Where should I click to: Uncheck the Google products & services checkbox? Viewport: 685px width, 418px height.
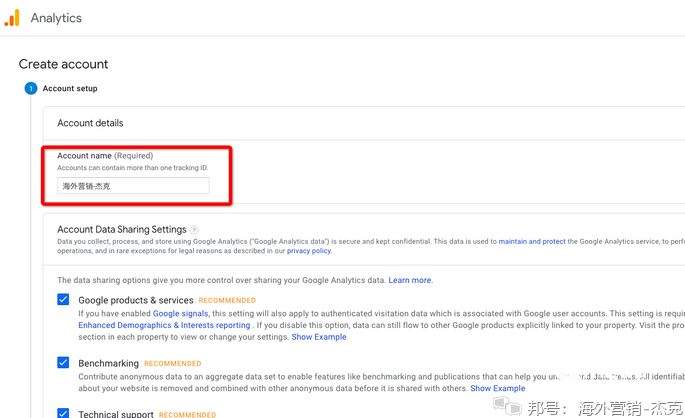coord(63,300)
